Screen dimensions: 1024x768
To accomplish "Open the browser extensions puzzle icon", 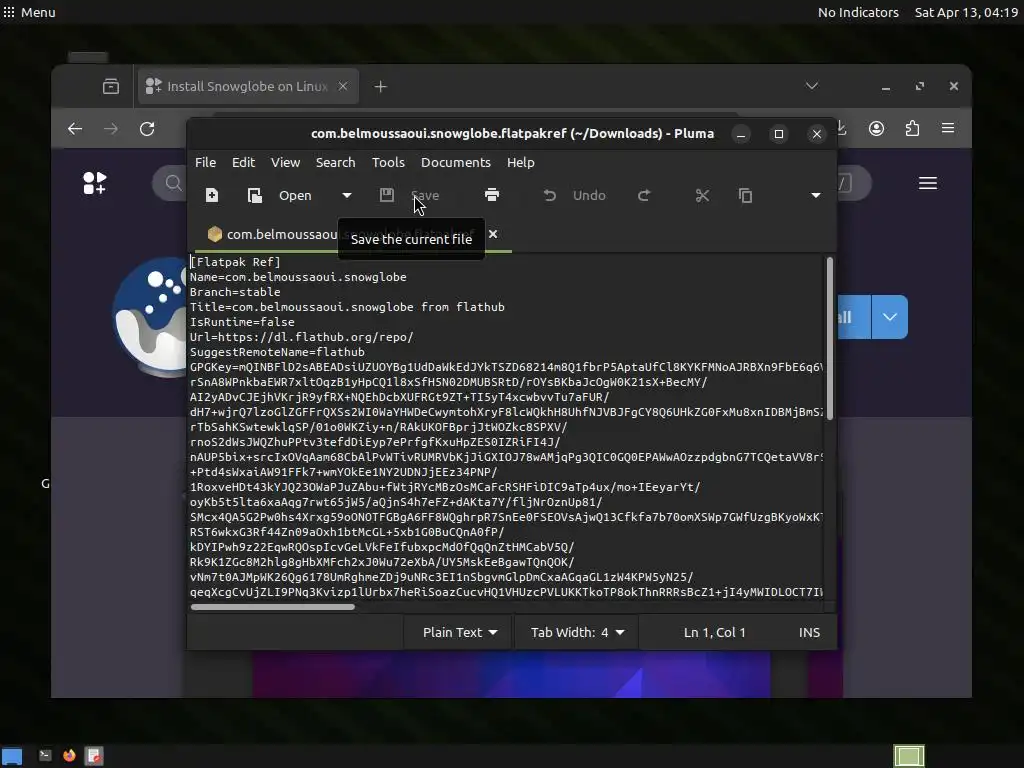I will 912,129.
